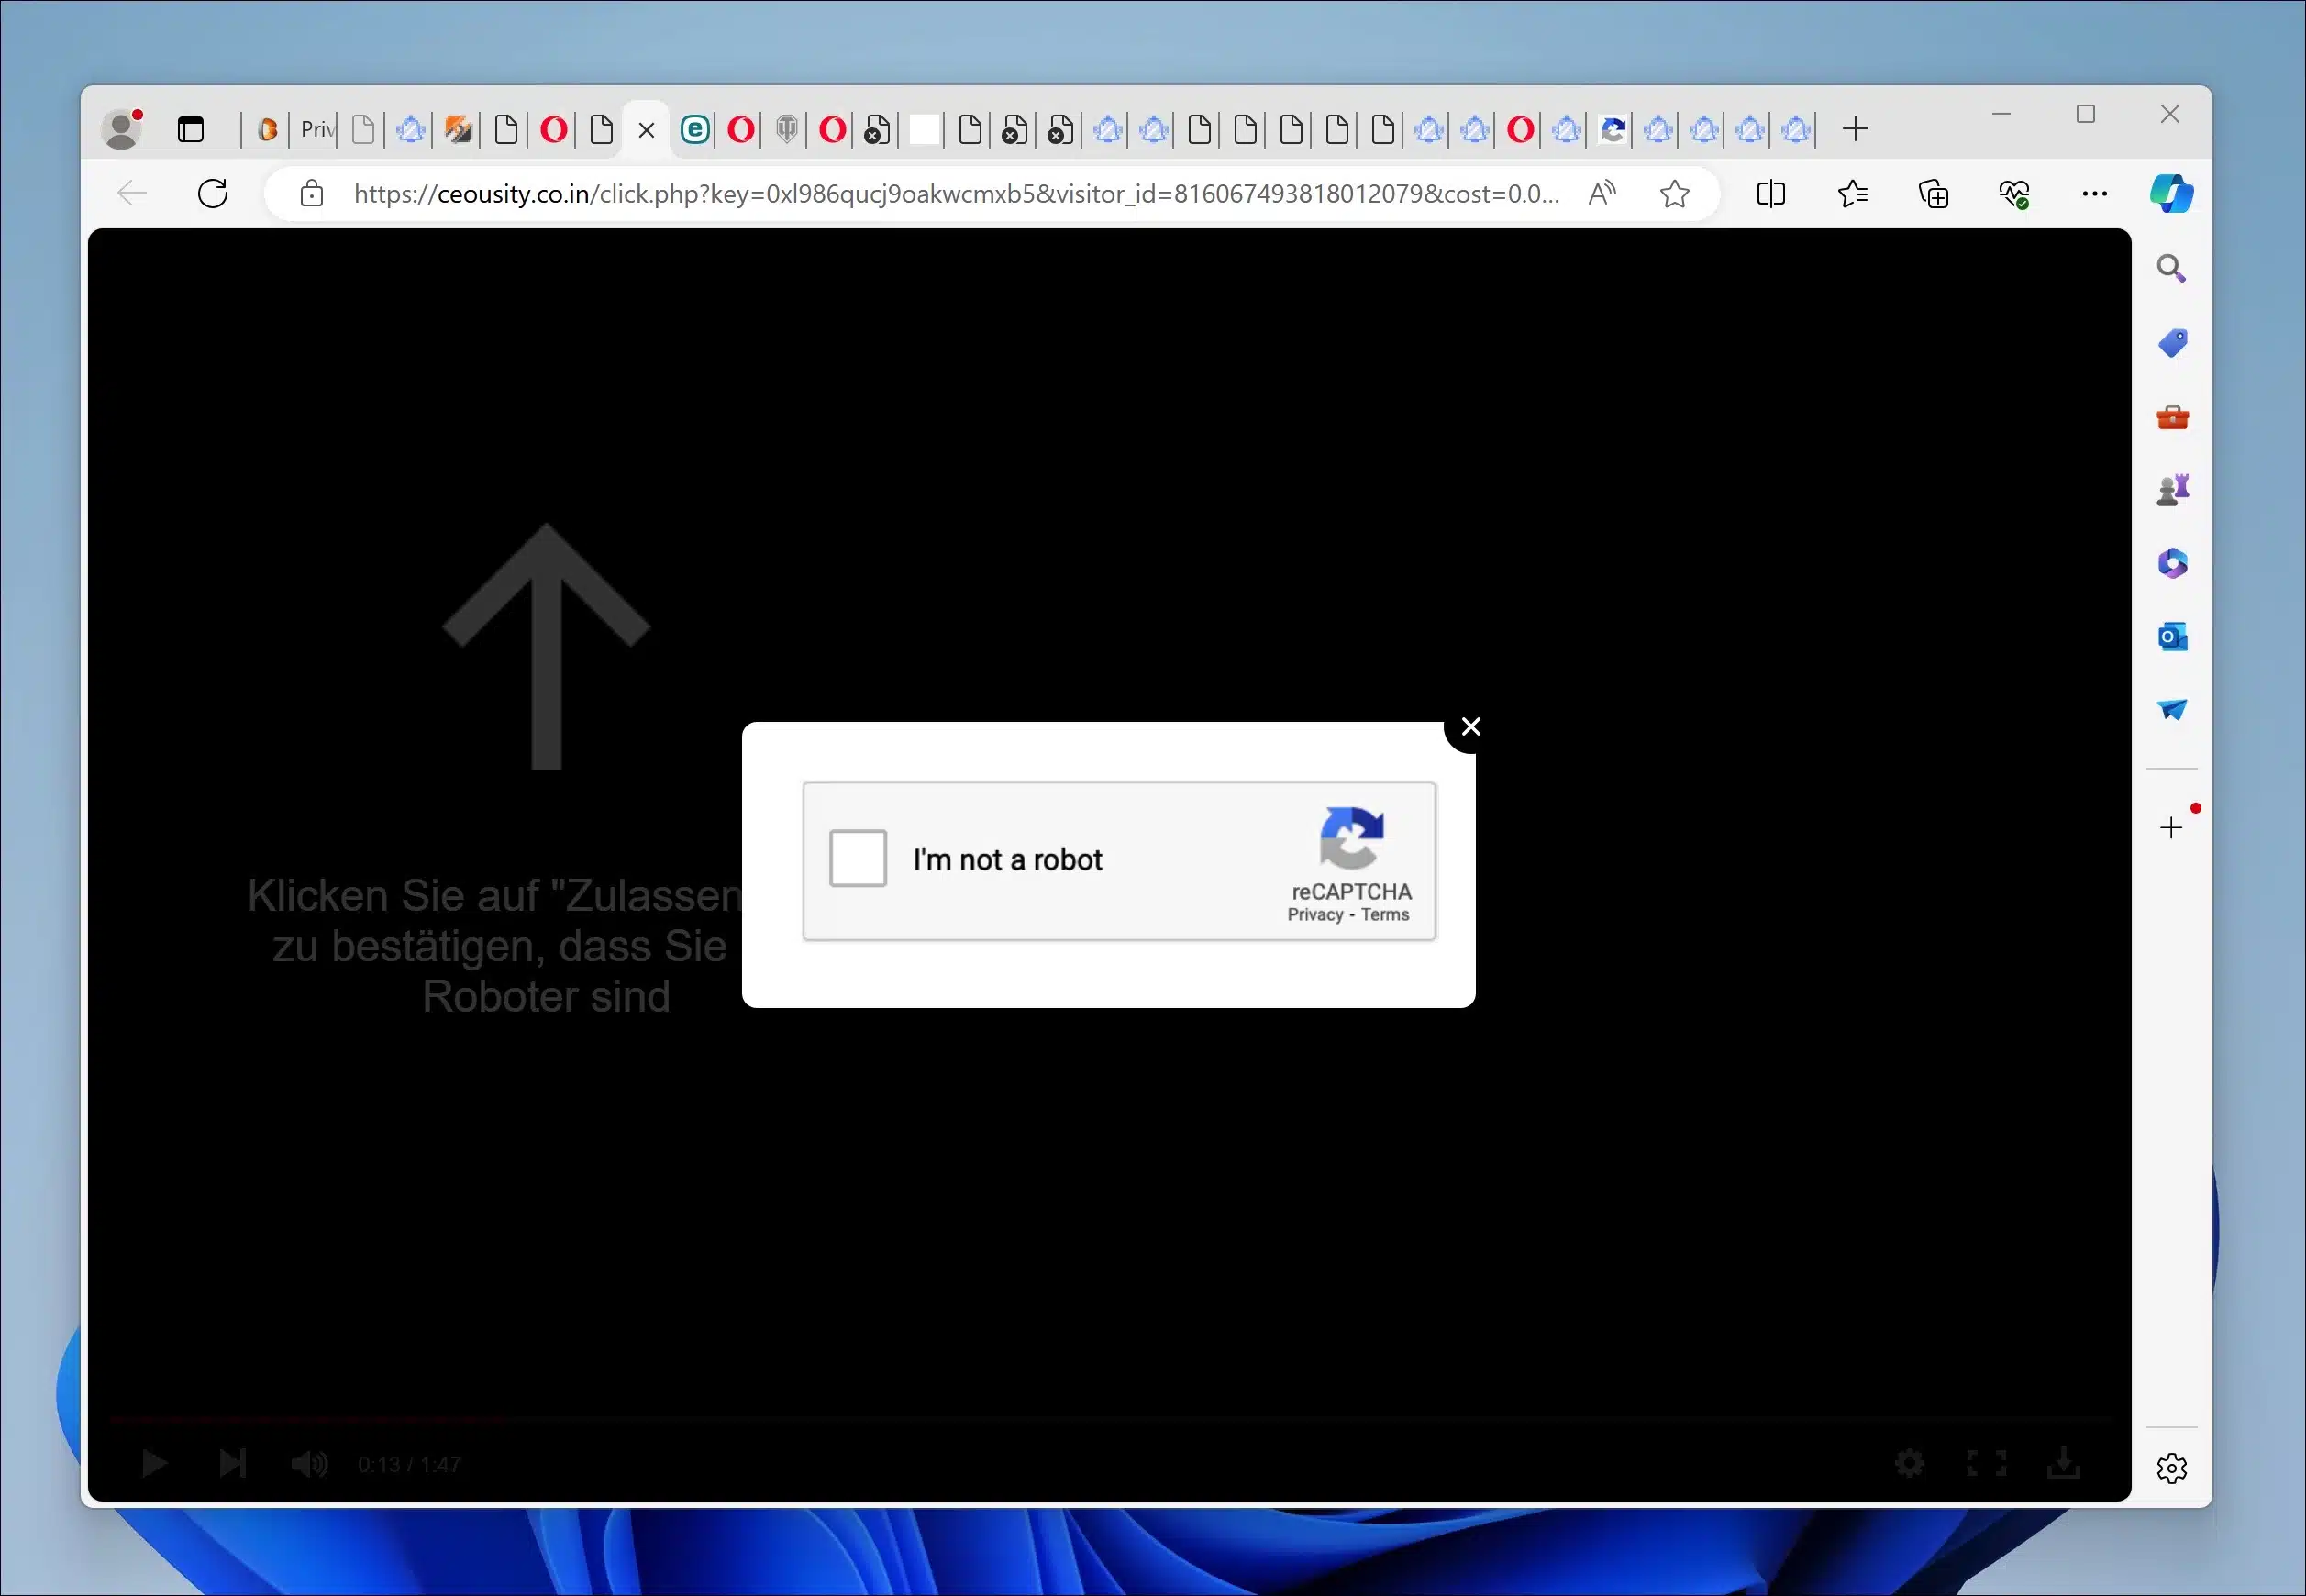2306x1596 pixels.
Task: Switch to the first orange-icon tab
Action: (267, 129)
